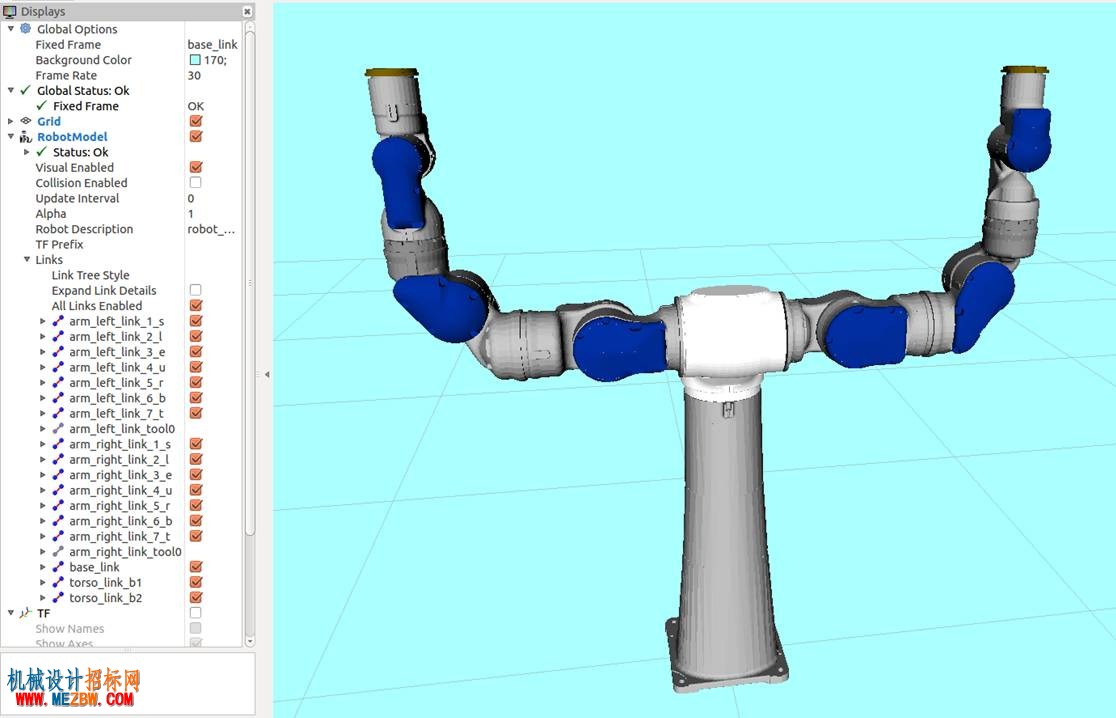Select the Link Tree Style row
Viewport: 1116px width, 718px height.
tap(121, 275)
